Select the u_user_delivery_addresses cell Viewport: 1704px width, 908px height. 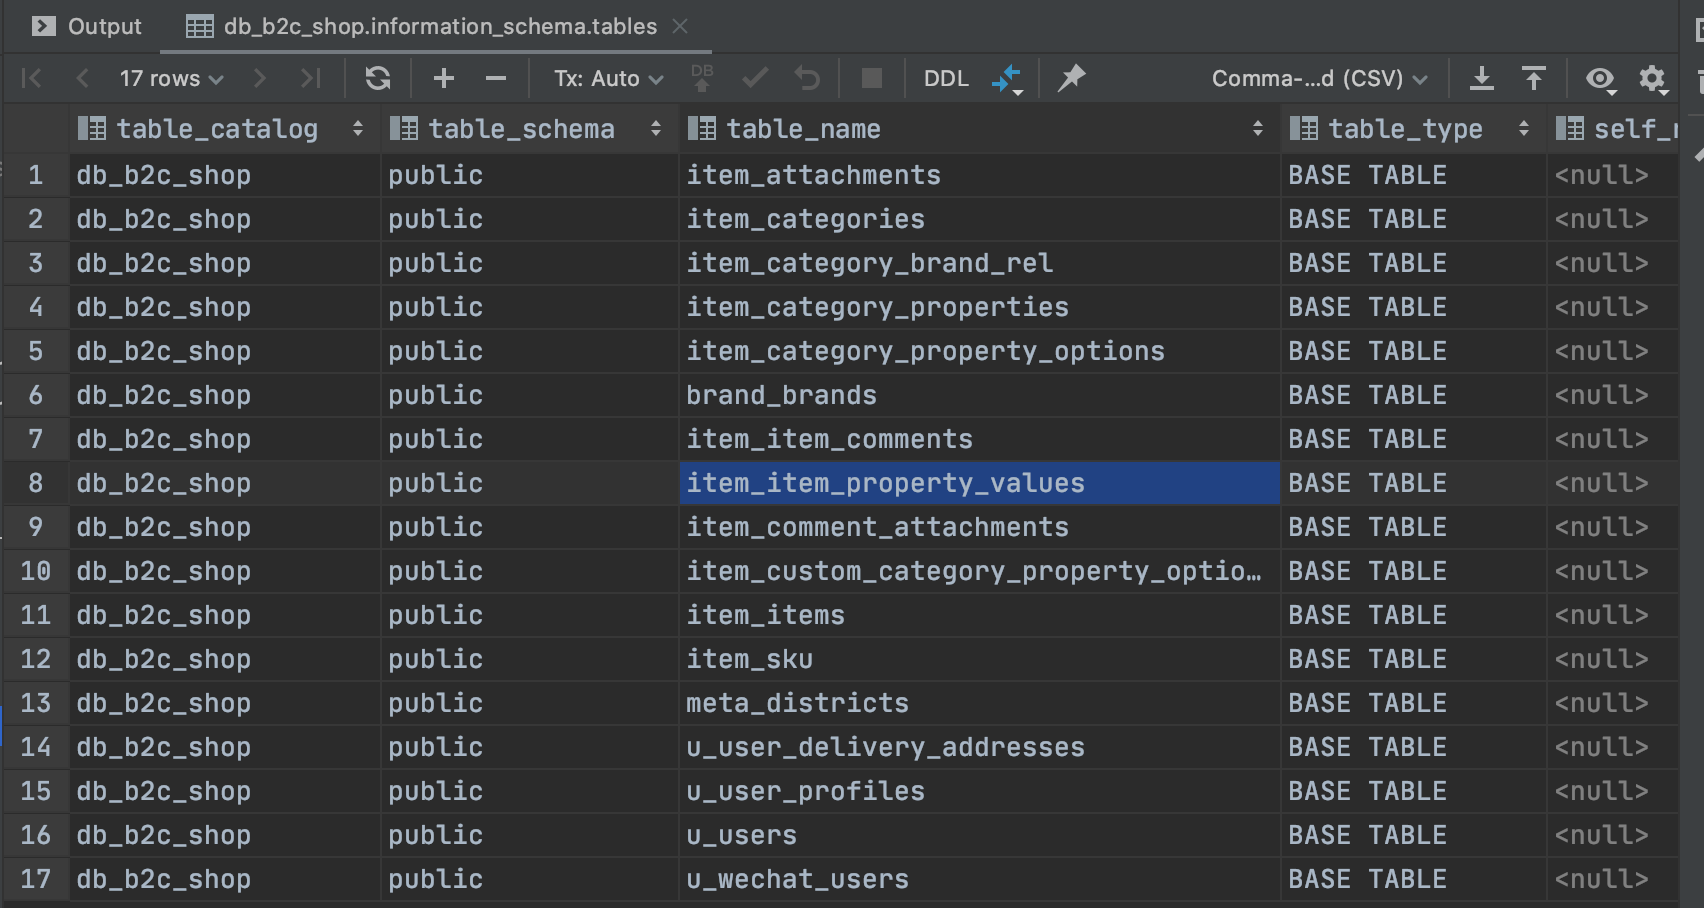pyautogui.click(x=980, y=747)
